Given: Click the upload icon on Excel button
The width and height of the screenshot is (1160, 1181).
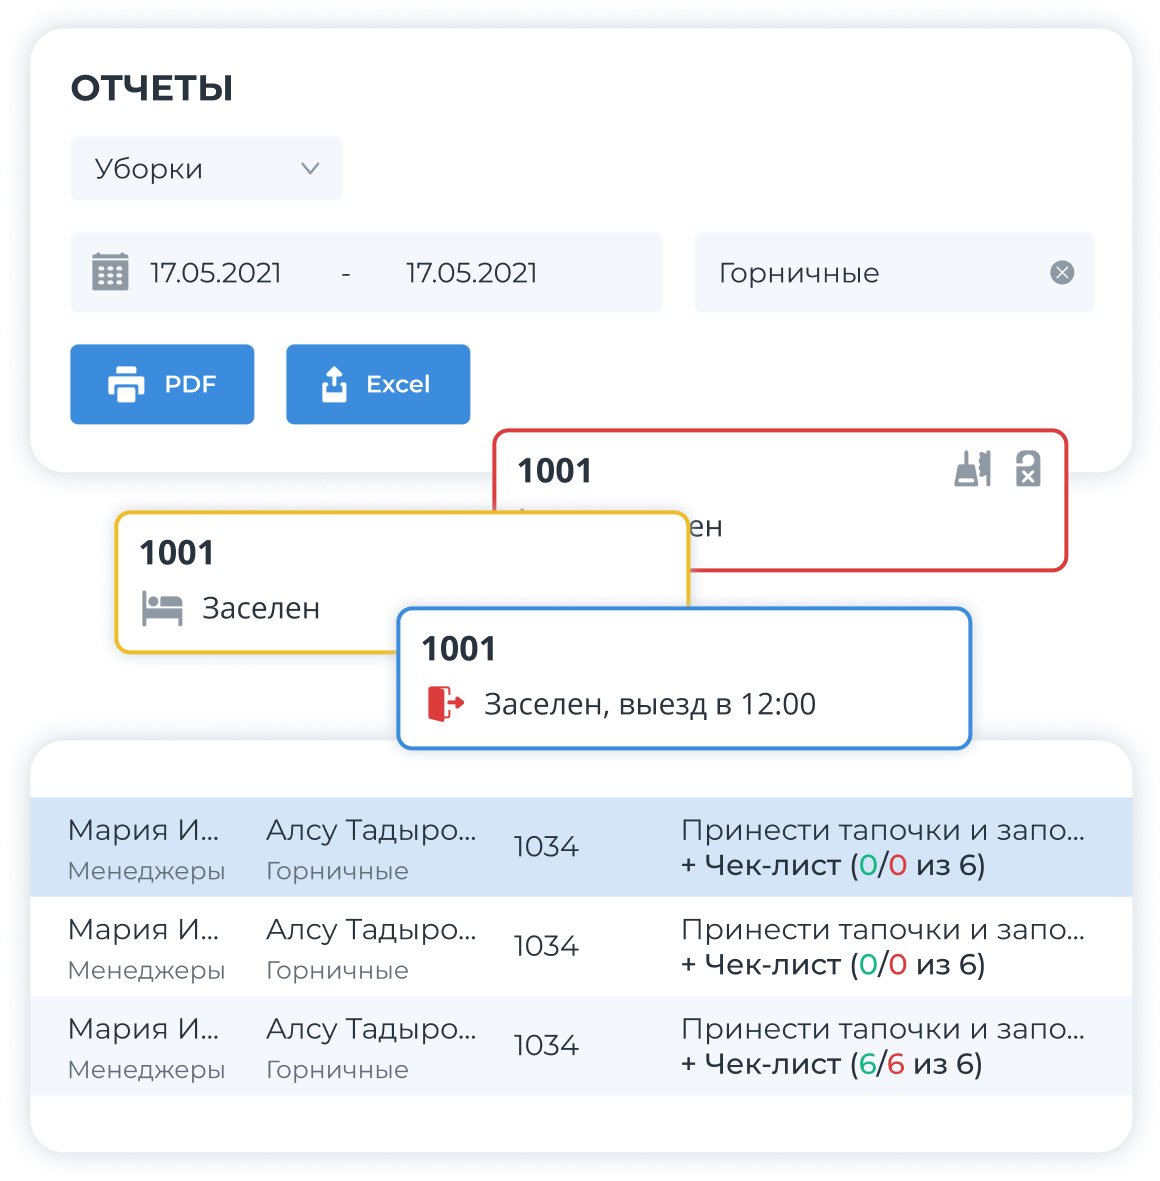Looking at the screenshot, I should tap(334, 384).
